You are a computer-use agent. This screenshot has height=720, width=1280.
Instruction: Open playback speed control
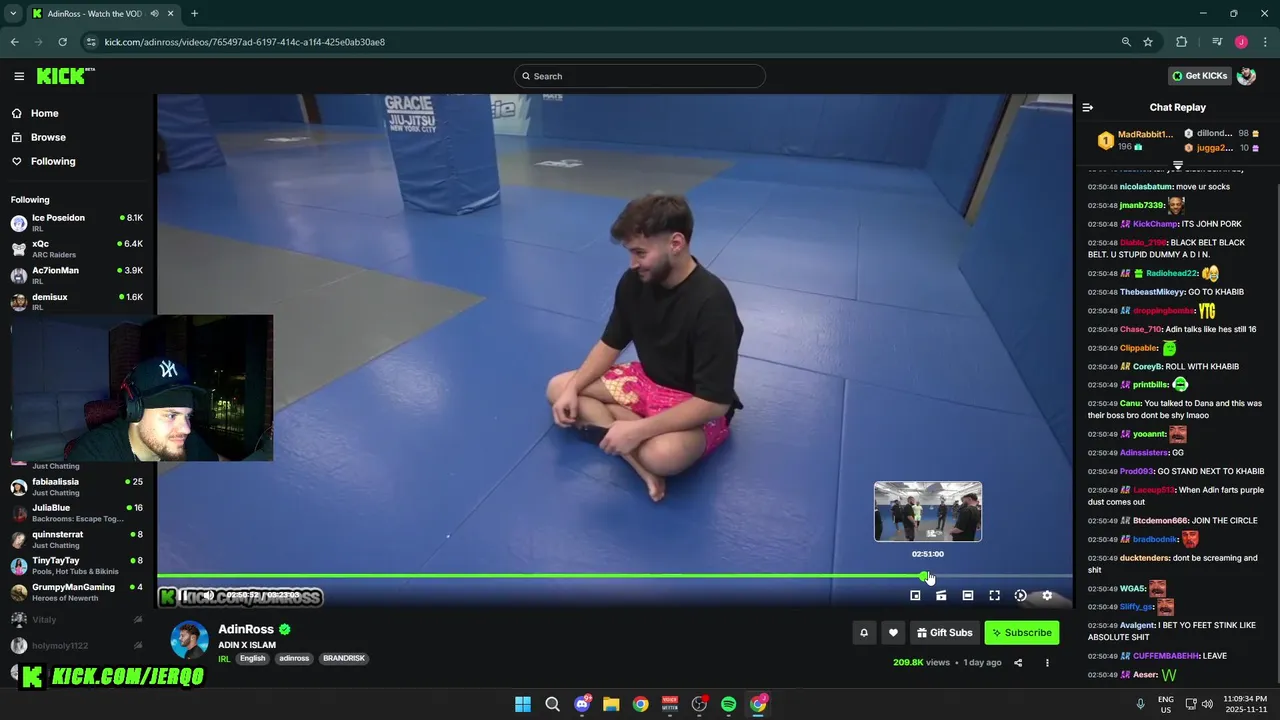click(x=1020, y=596)
